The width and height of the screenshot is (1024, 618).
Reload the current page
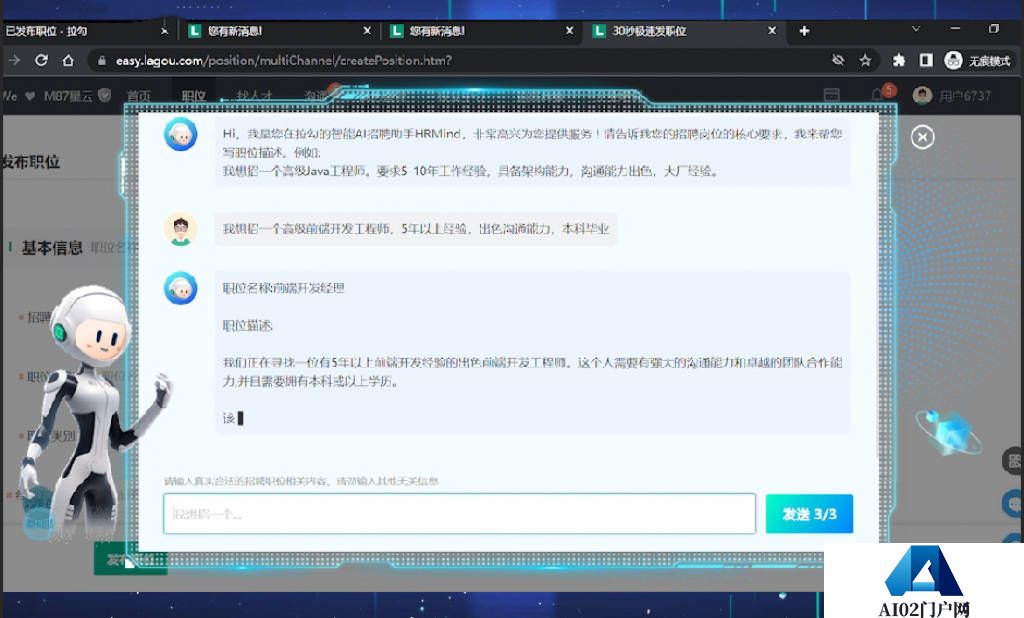point(41,60)
